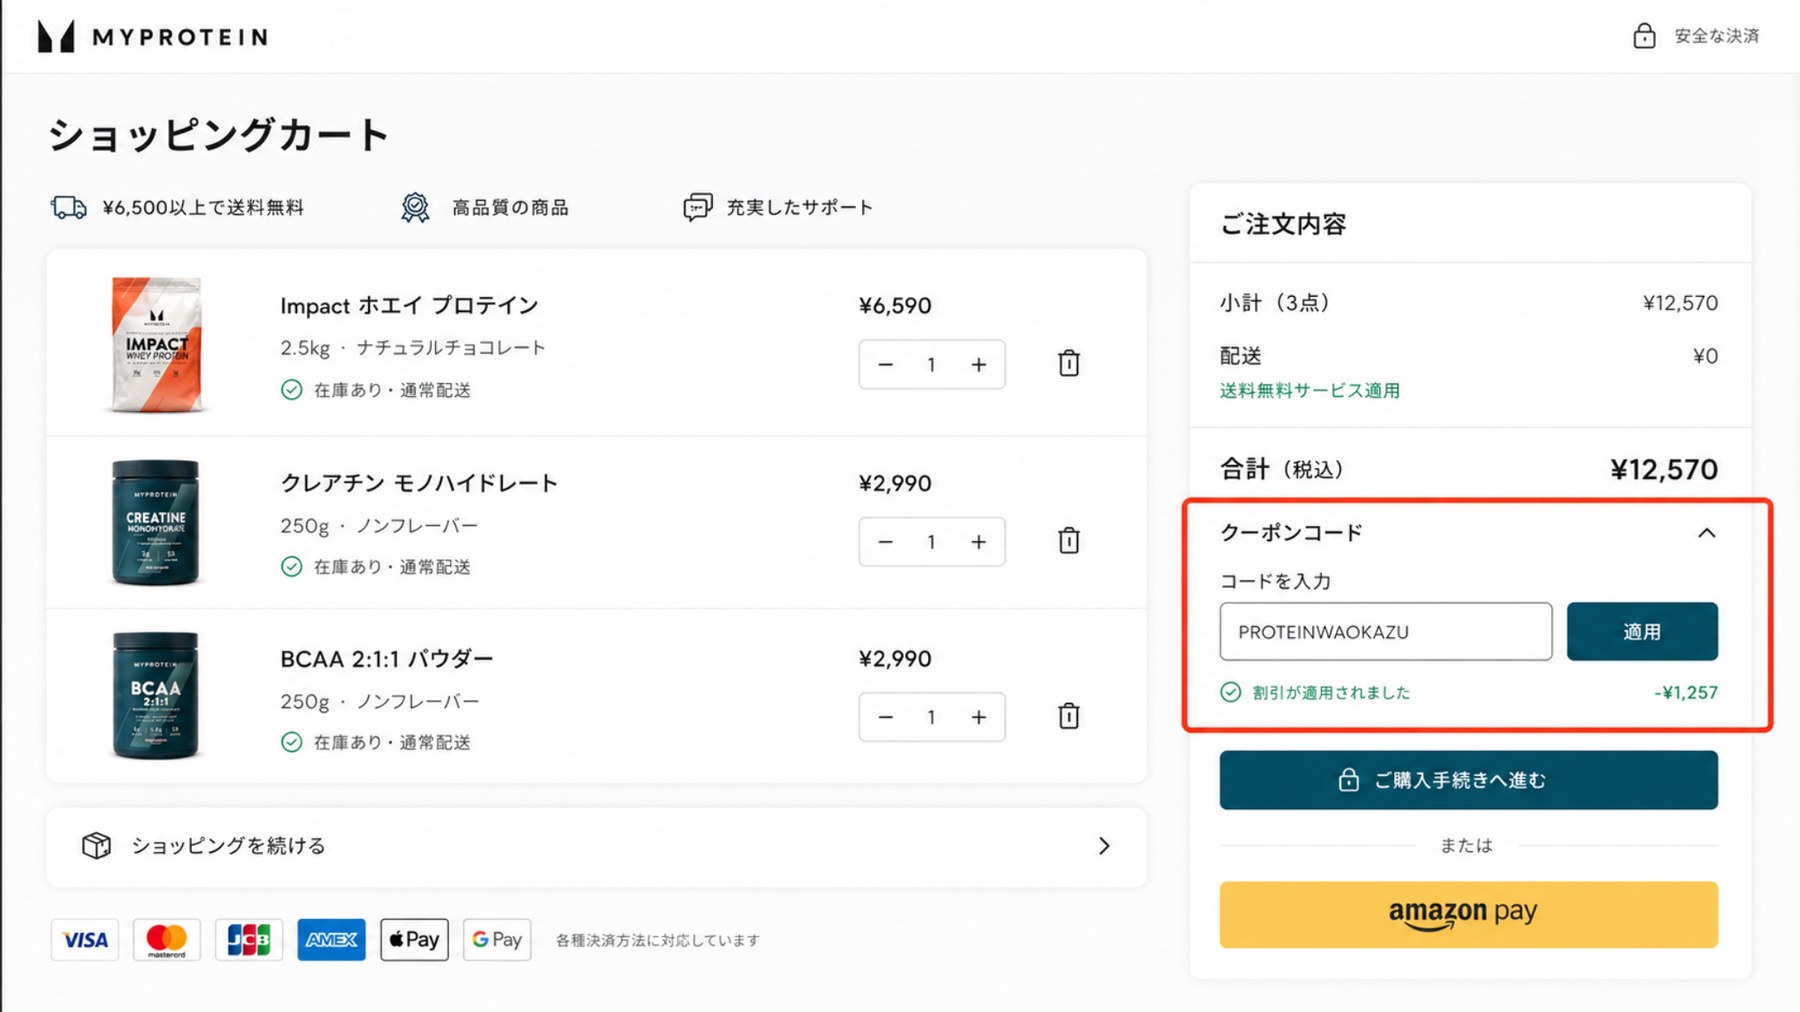Click the ショッピングカート heading
The height and width of the screenshot is (1012, 1800).
218,135
